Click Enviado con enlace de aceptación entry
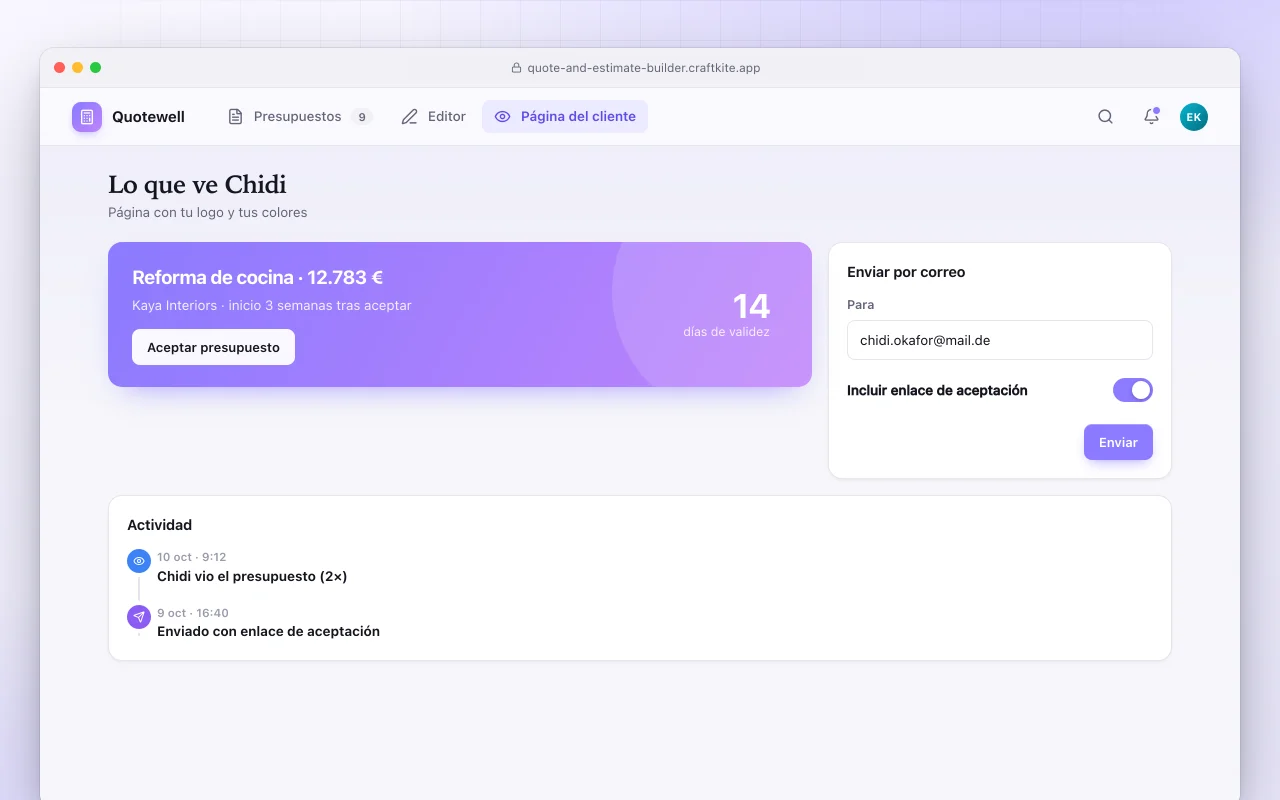The height and width of the screenshot is (800, 1280). tap(268, 631)
